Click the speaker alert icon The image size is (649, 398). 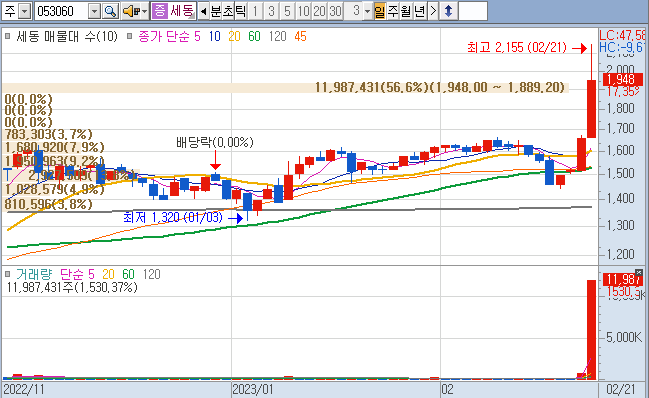tap(132, 11)
